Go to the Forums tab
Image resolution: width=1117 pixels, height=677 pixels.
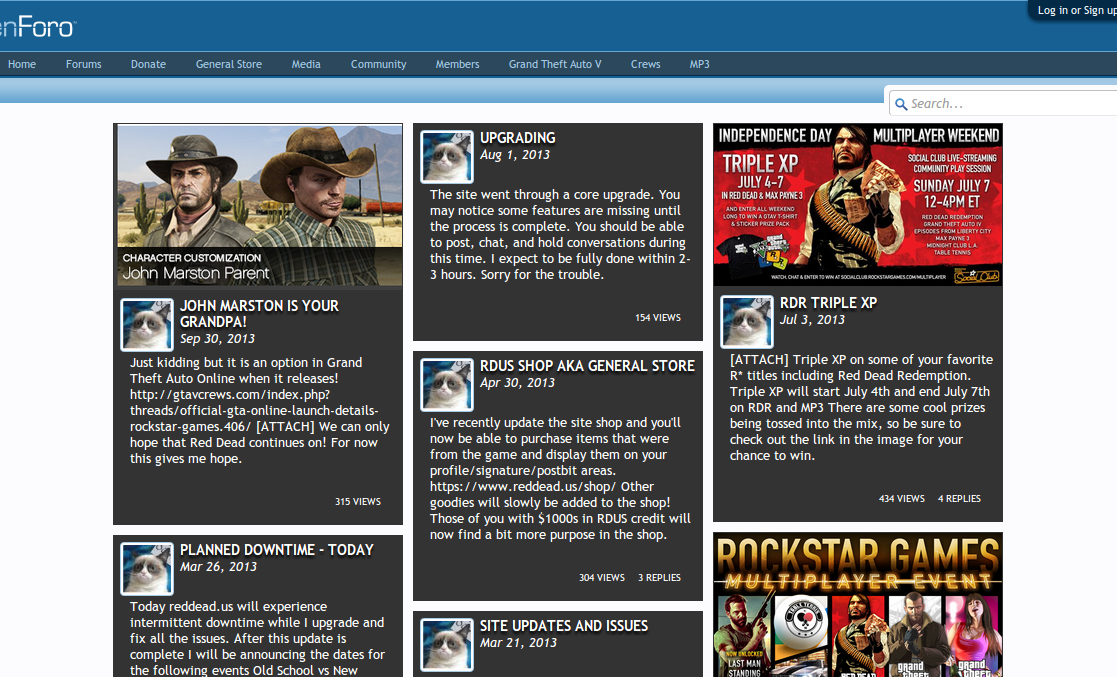pos(83,64)
